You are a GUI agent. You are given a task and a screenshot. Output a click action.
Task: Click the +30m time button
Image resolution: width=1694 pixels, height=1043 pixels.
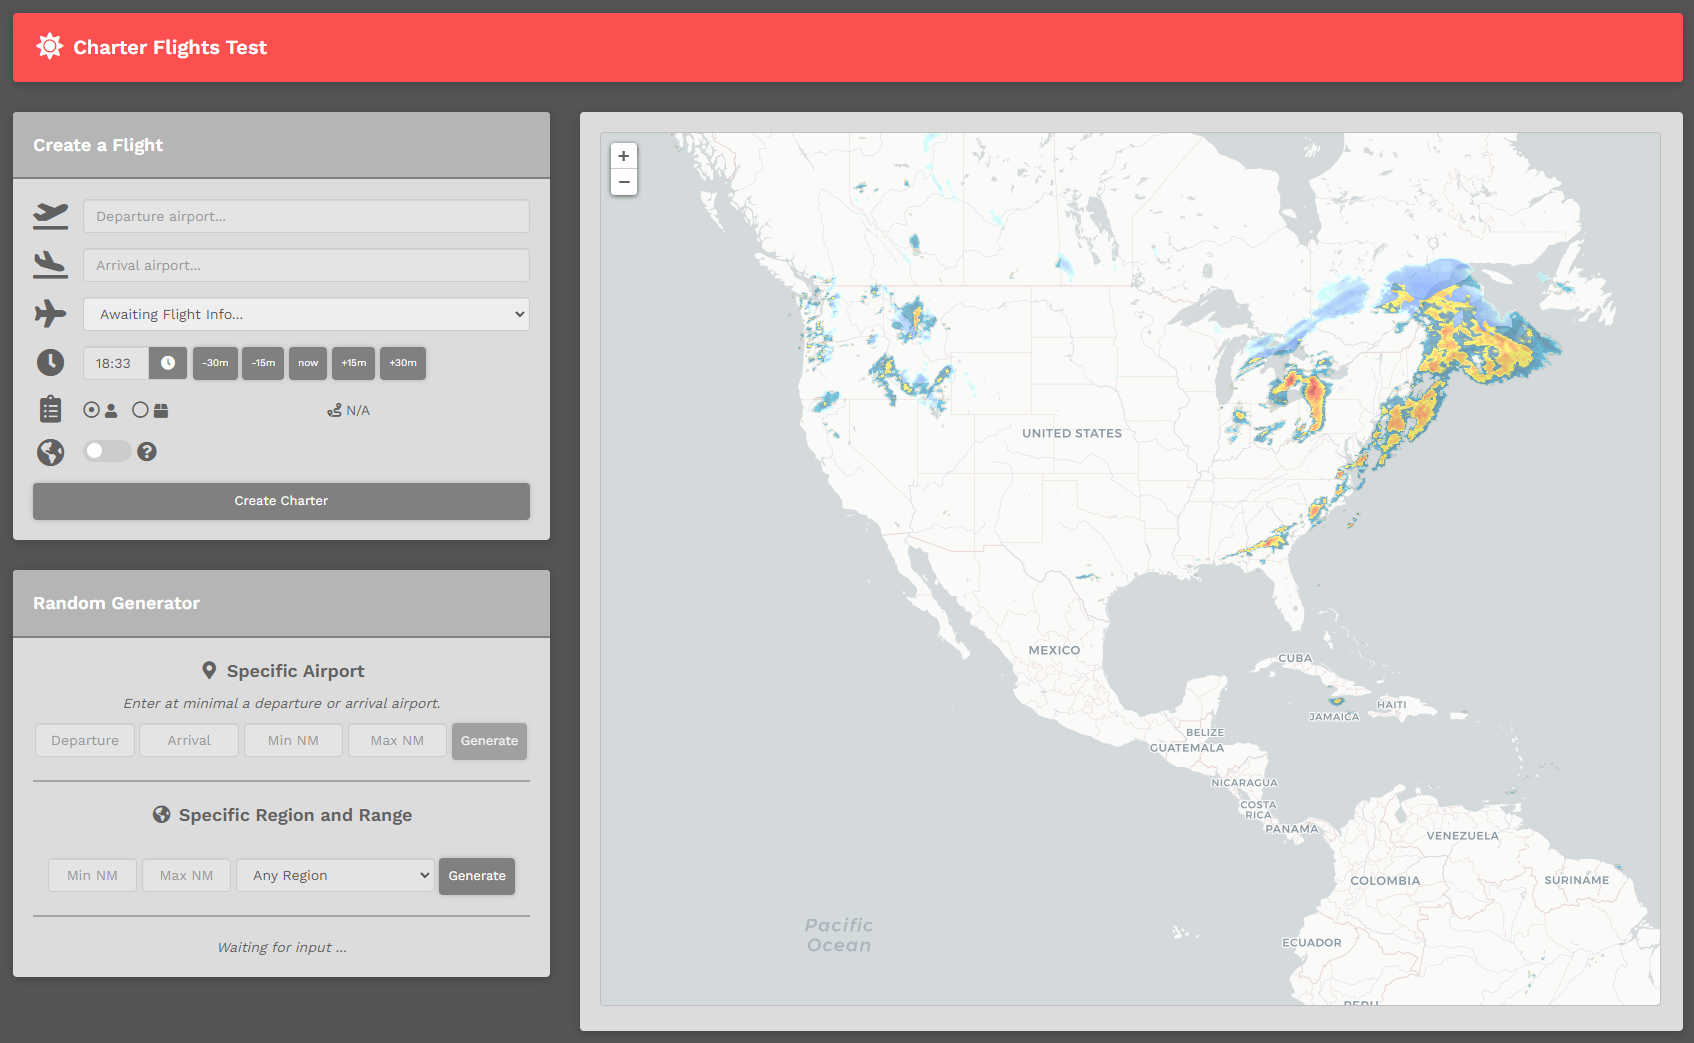coord(403,363)
